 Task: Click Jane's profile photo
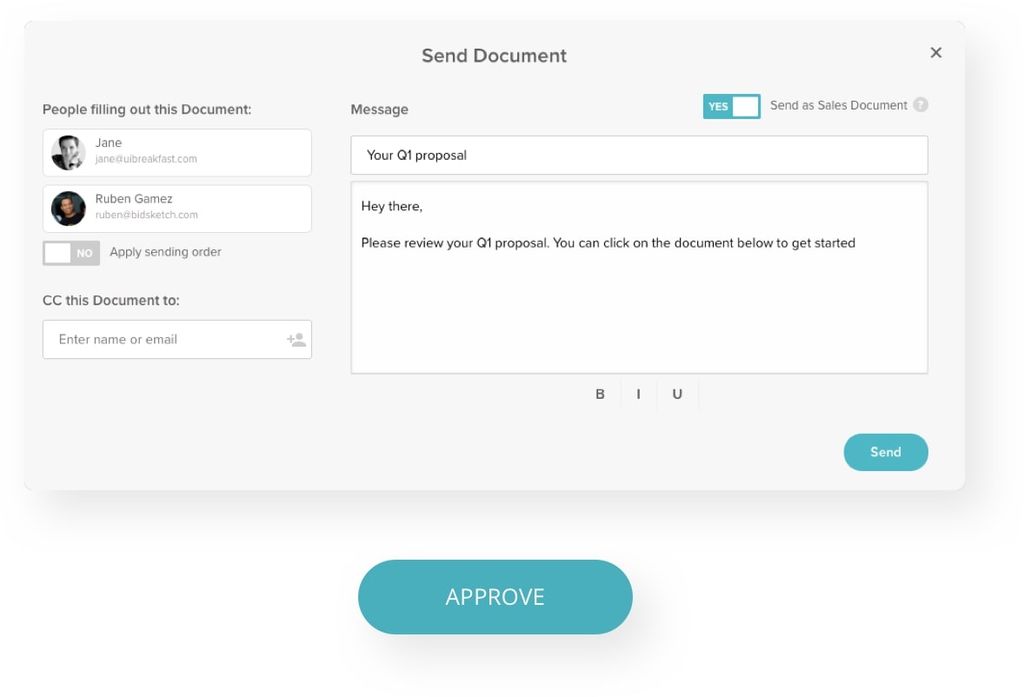point(67,152)
